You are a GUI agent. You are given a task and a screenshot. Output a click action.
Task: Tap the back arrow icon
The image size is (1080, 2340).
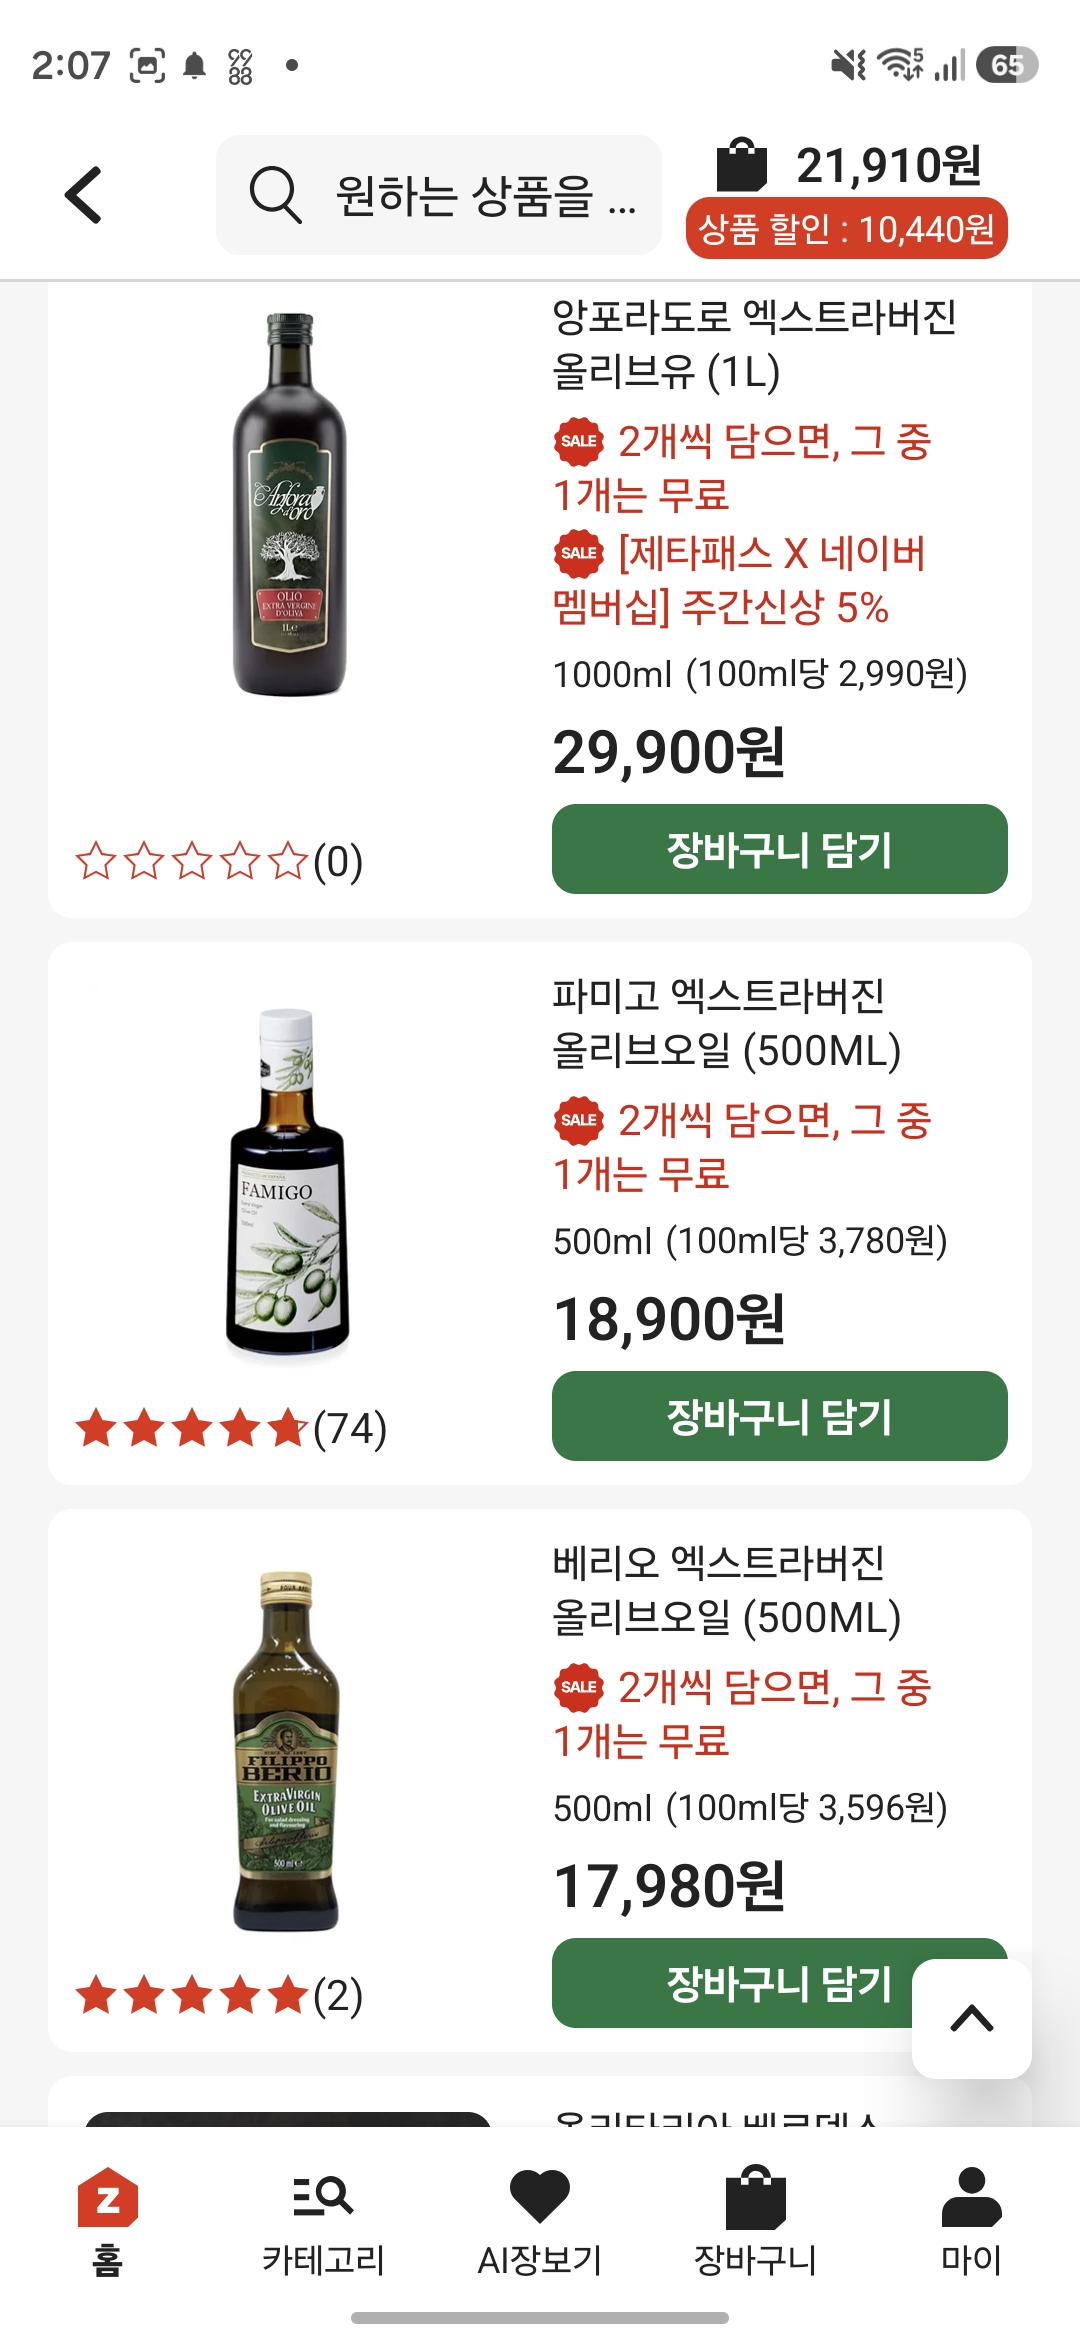click(84, 195)
